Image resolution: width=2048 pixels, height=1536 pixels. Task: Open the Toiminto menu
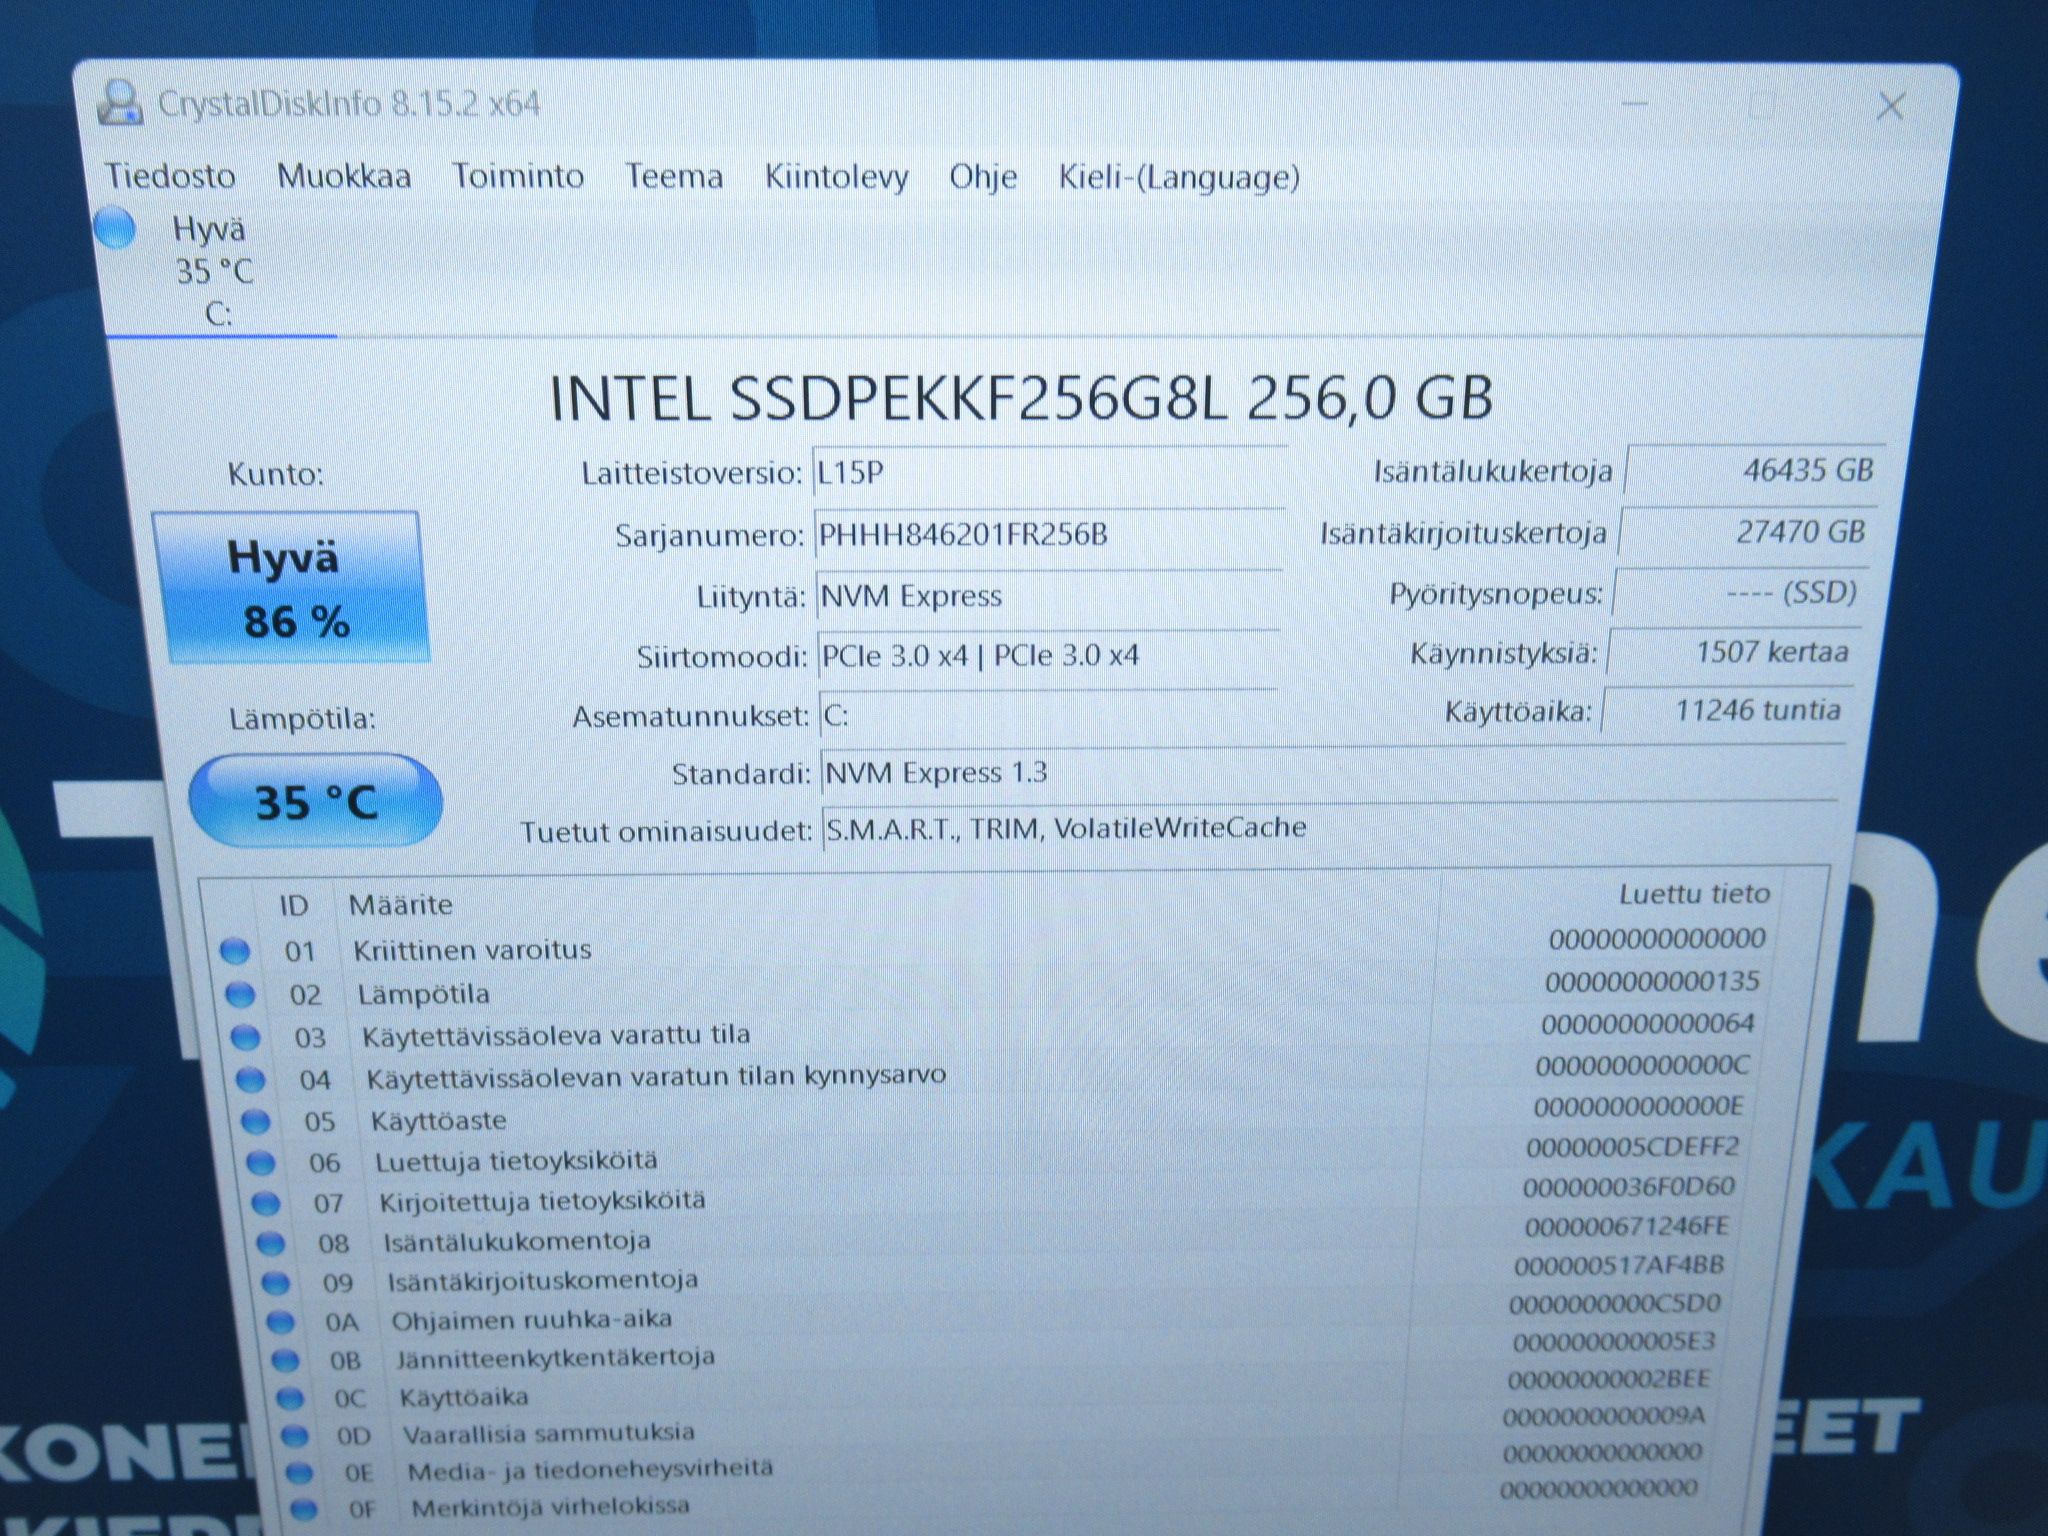(x=518, y=176)
